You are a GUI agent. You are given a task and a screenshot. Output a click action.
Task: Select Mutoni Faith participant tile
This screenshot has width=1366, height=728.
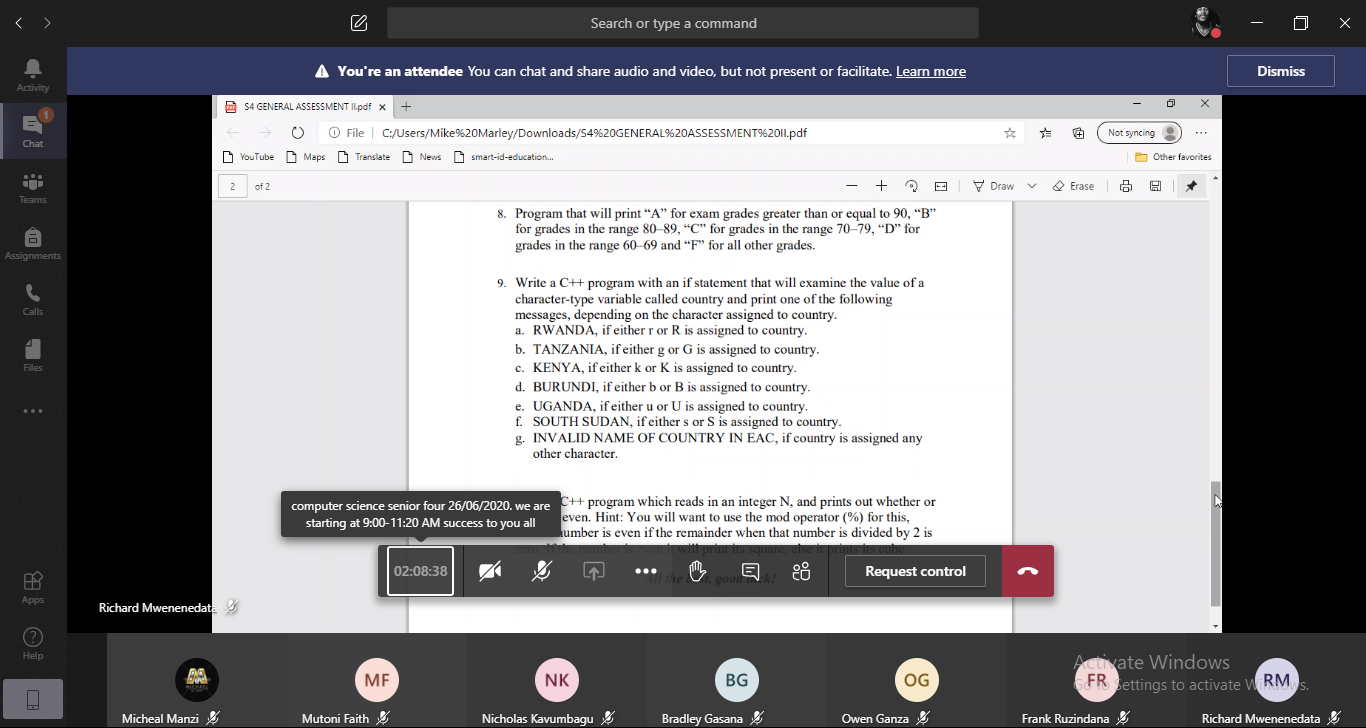point(377,681)
